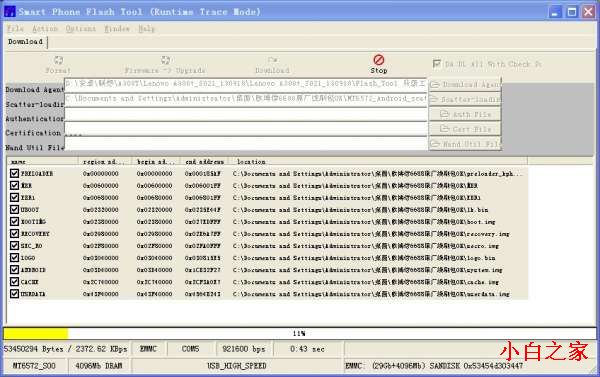Uncheck the ANDROID partition checkbox

(x=15, y=270)
